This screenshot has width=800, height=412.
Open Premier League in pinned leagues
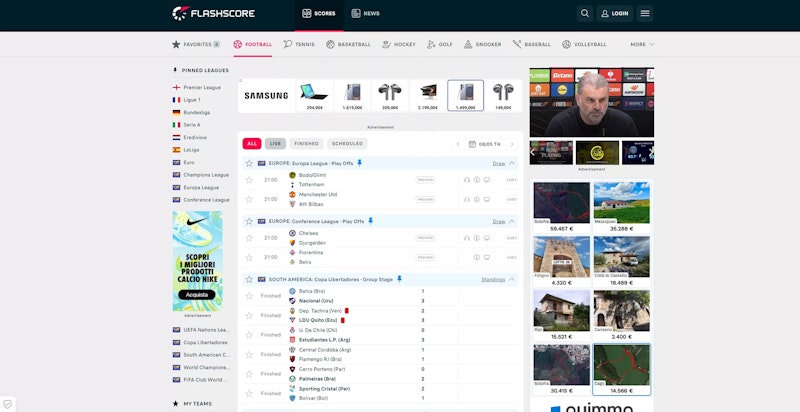coord(200,88)
